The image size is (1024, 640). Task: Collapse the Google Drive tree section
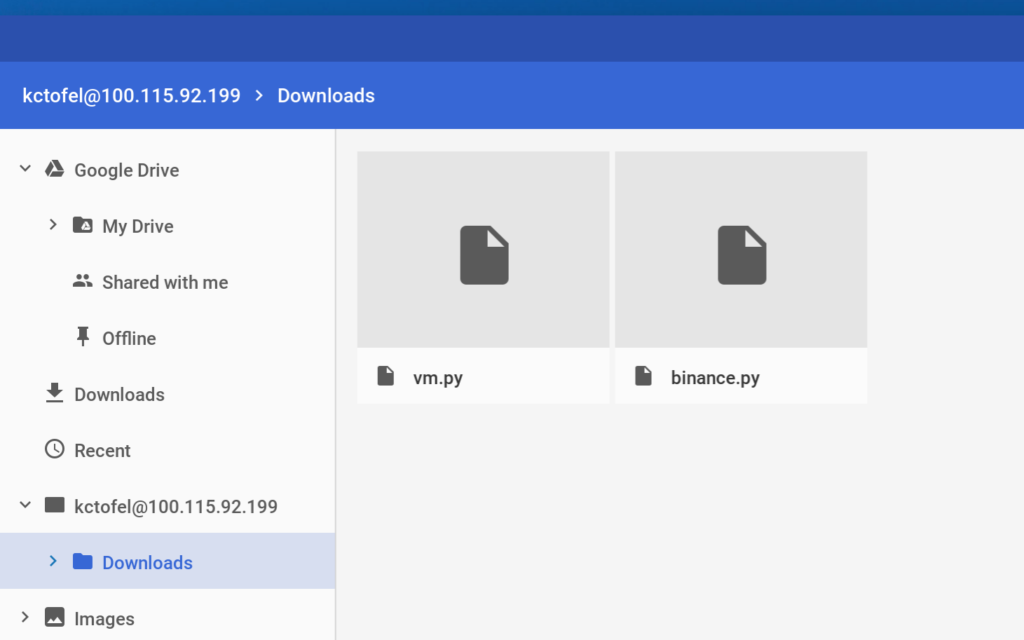tap(25, 169)
